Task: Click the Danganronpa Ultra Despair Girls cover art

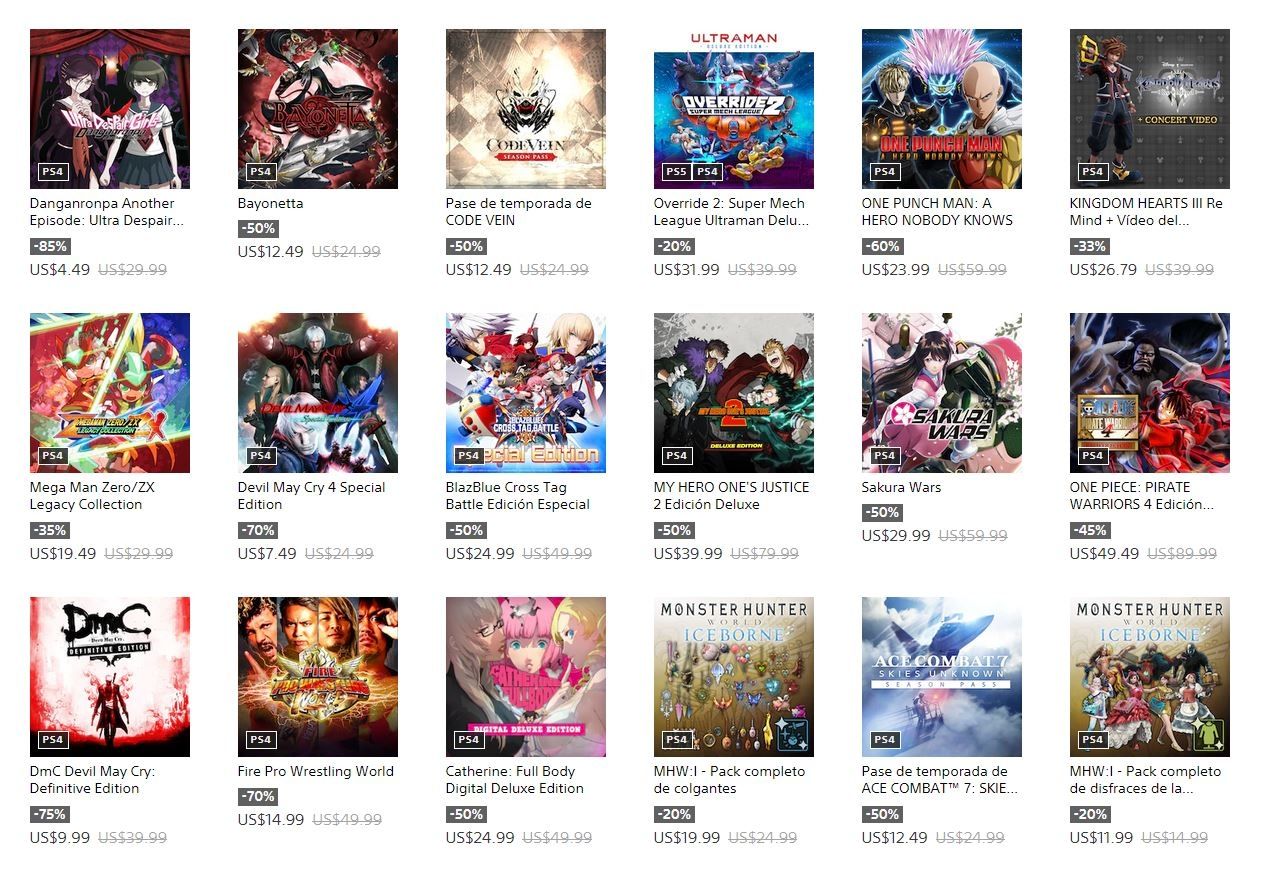Action: pyautogui.click(x=110, y=109)
